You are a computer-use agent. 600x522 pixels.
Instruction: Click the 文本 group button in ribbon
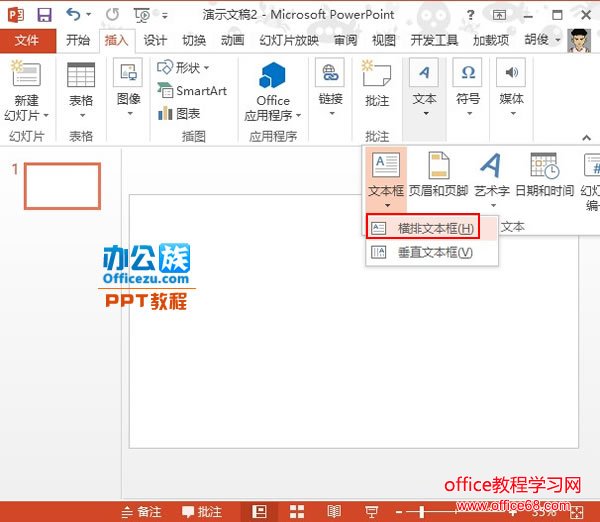pos(425,88)
